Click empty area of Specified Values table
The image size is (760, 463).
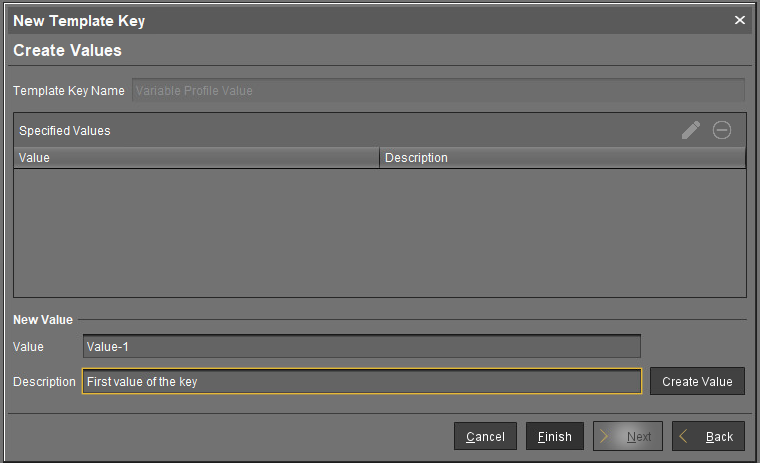coord(380,232)
